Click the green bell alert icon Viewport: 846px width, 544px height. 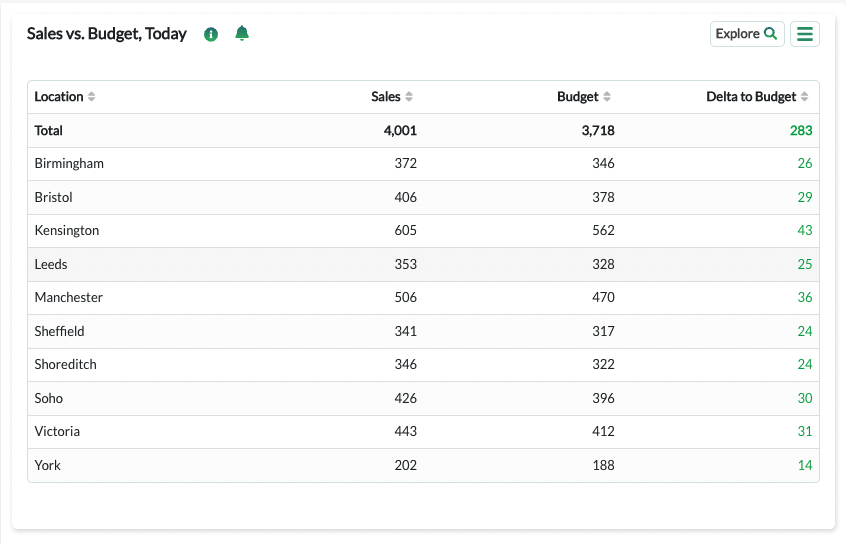[242, 33]
